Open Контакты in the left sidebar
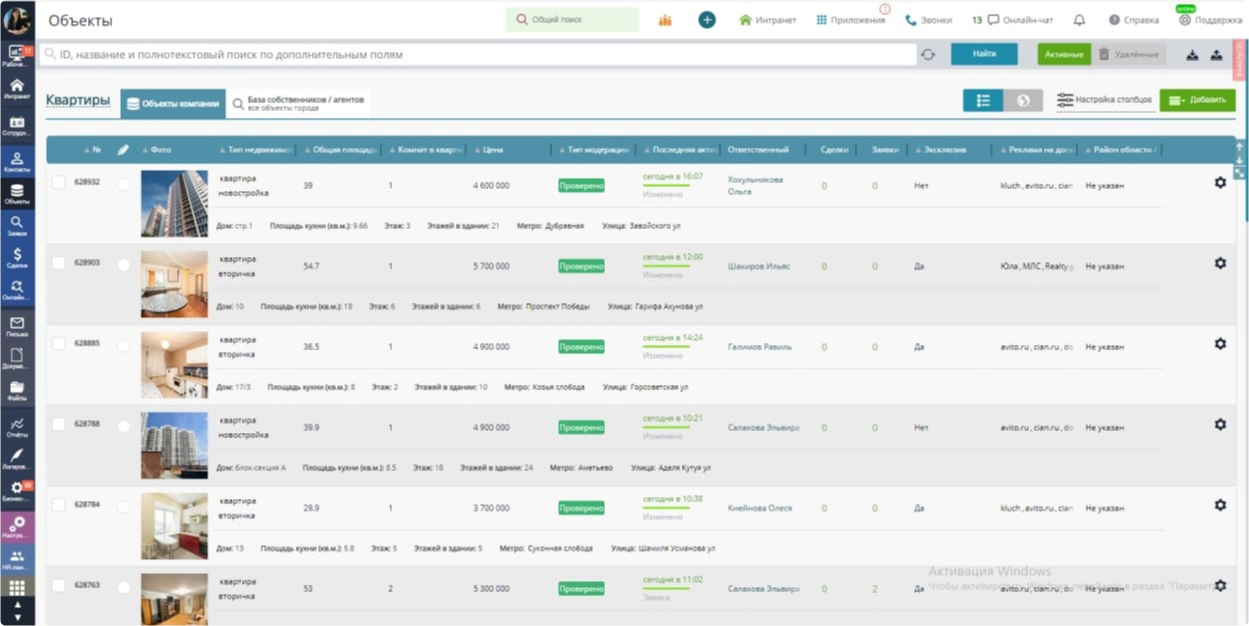The height and width of the screenshot is (626, 1249). [x=17, y=162]
